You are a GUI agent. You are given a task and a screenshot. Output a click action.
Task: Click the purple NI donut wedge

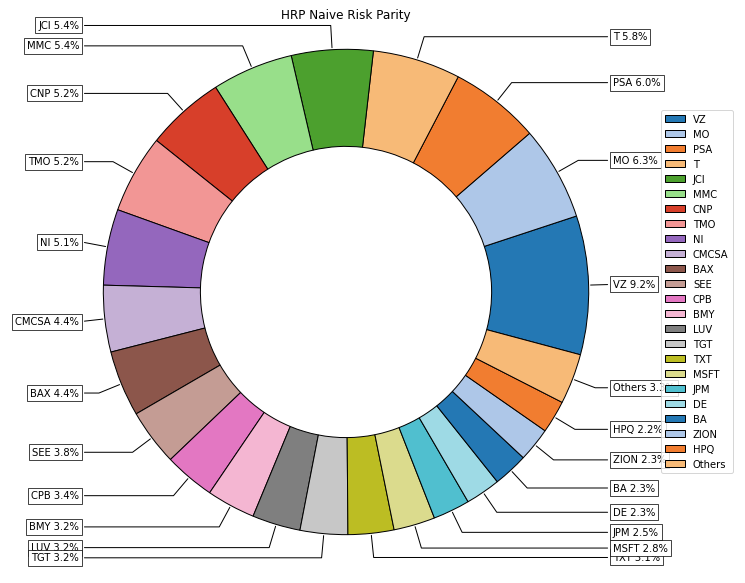[155, 250]
